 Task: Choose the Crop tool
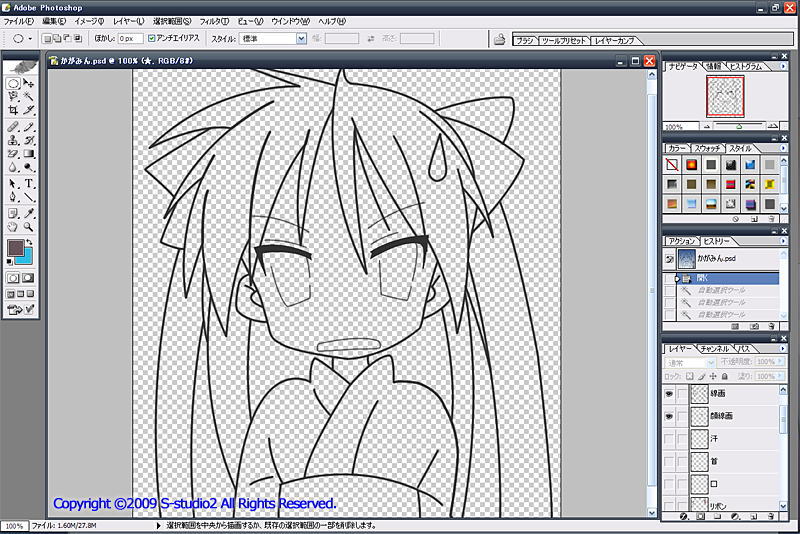click(x=13, y=111)
